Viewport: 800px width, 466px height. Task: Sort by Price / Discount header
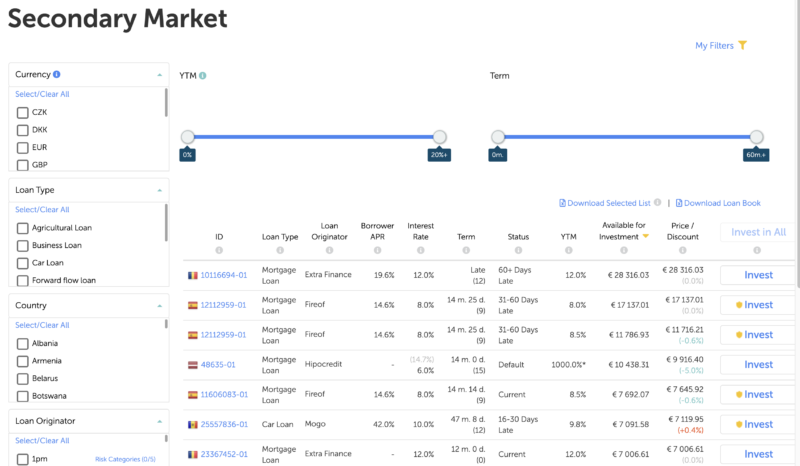tap(683, 231)
